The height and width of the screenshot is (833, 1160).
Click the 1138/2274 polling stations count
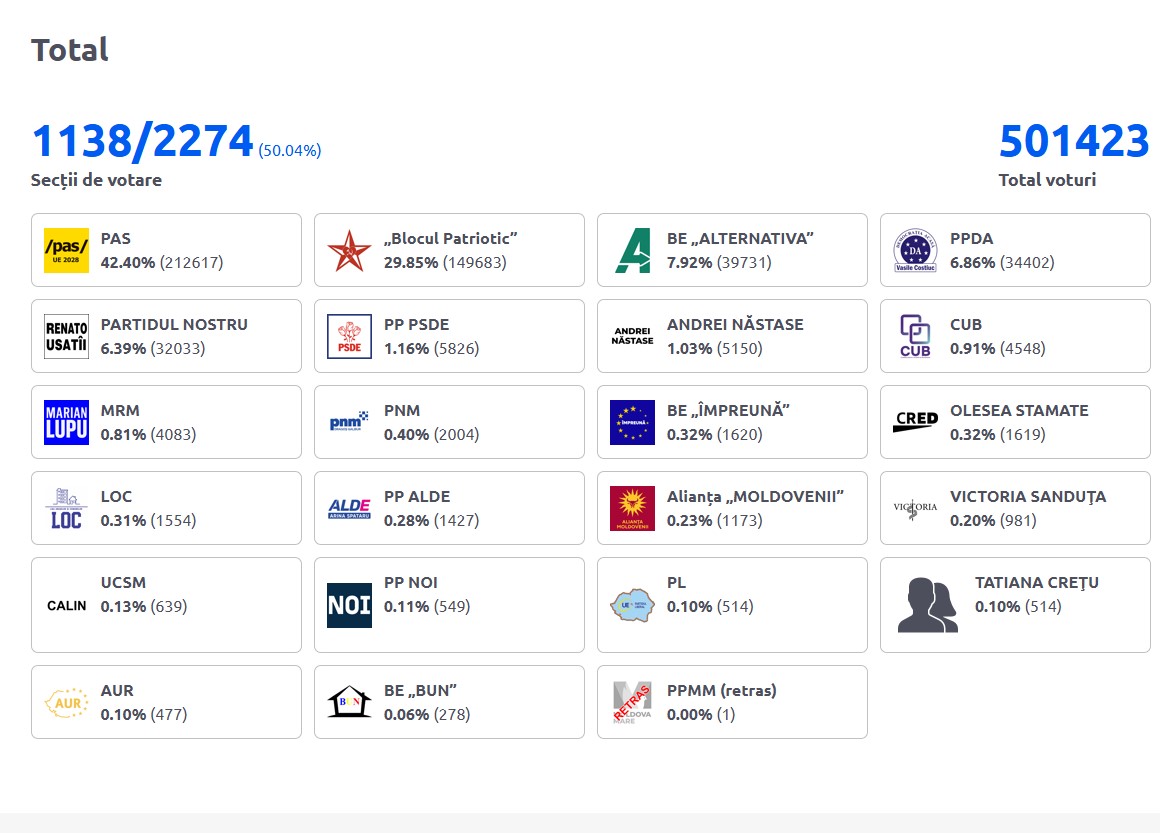coord(143,141)
